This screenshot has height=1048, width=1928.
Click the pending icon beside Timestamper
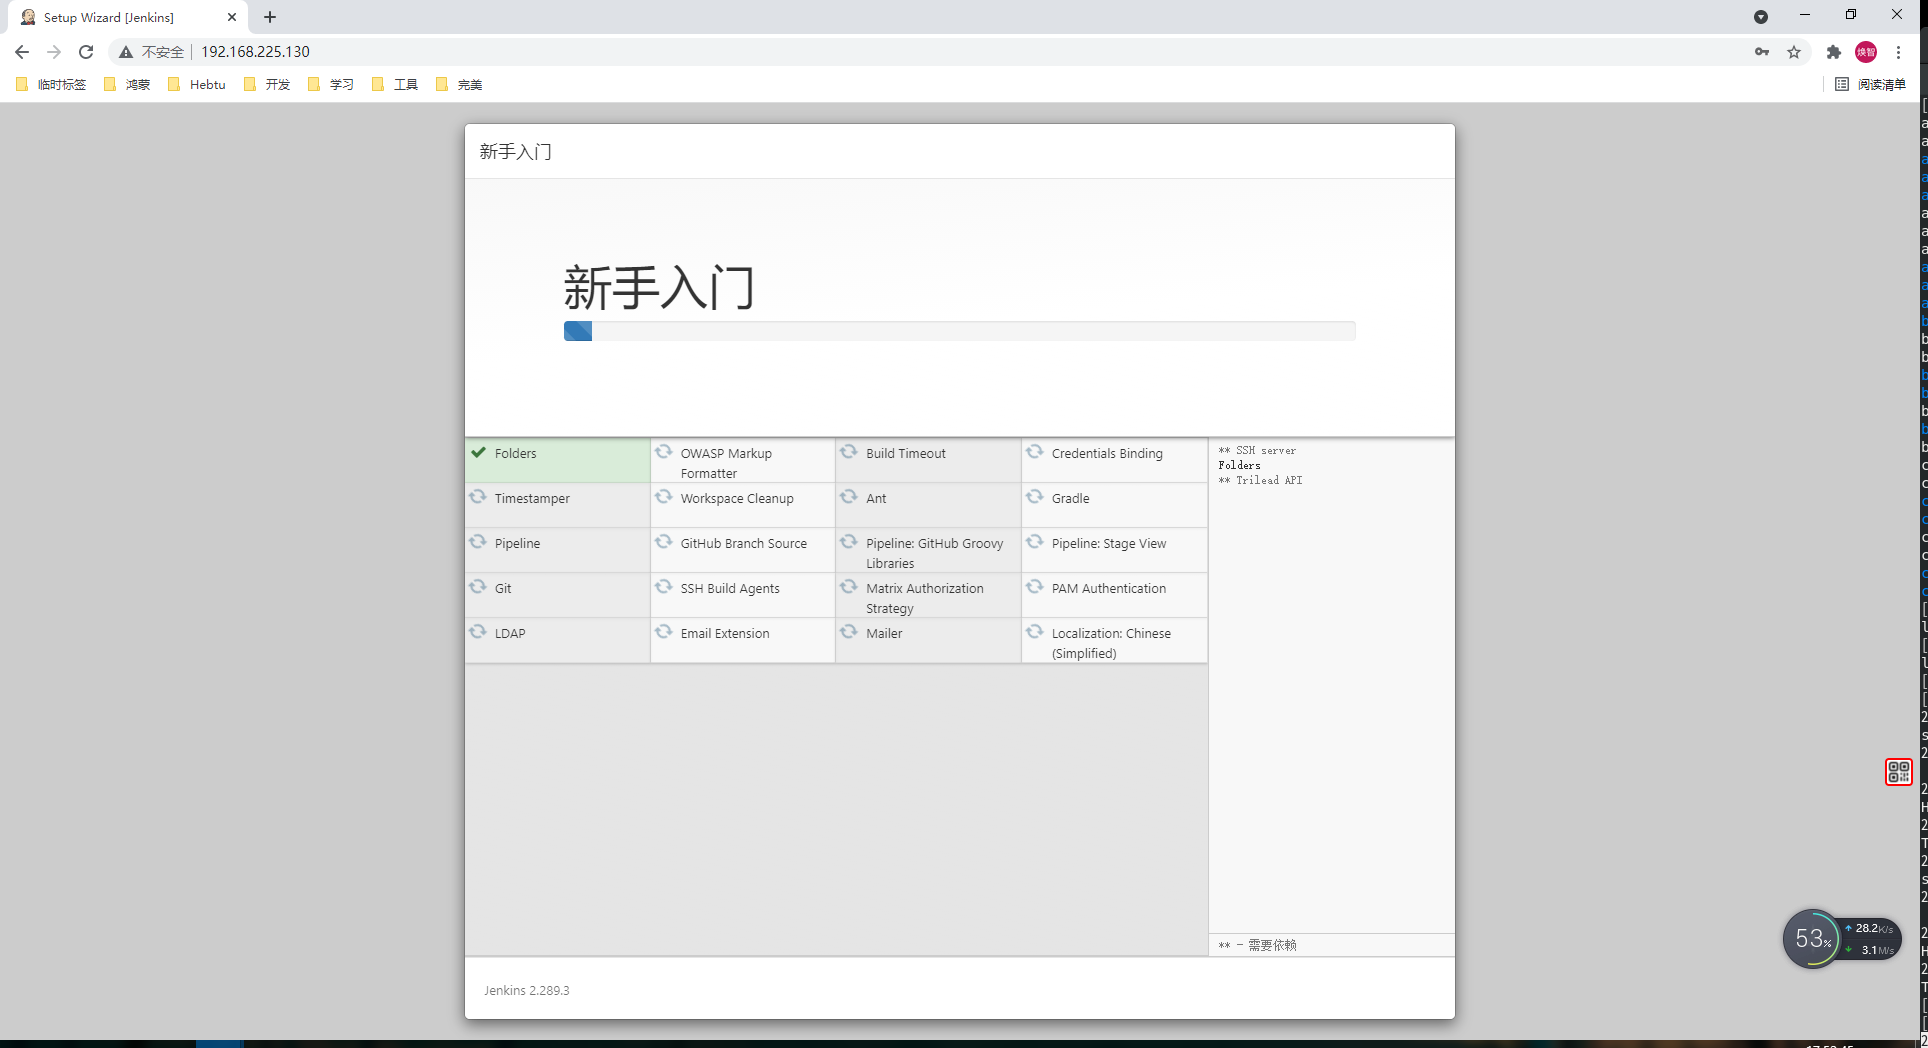[x=478, y=497]
